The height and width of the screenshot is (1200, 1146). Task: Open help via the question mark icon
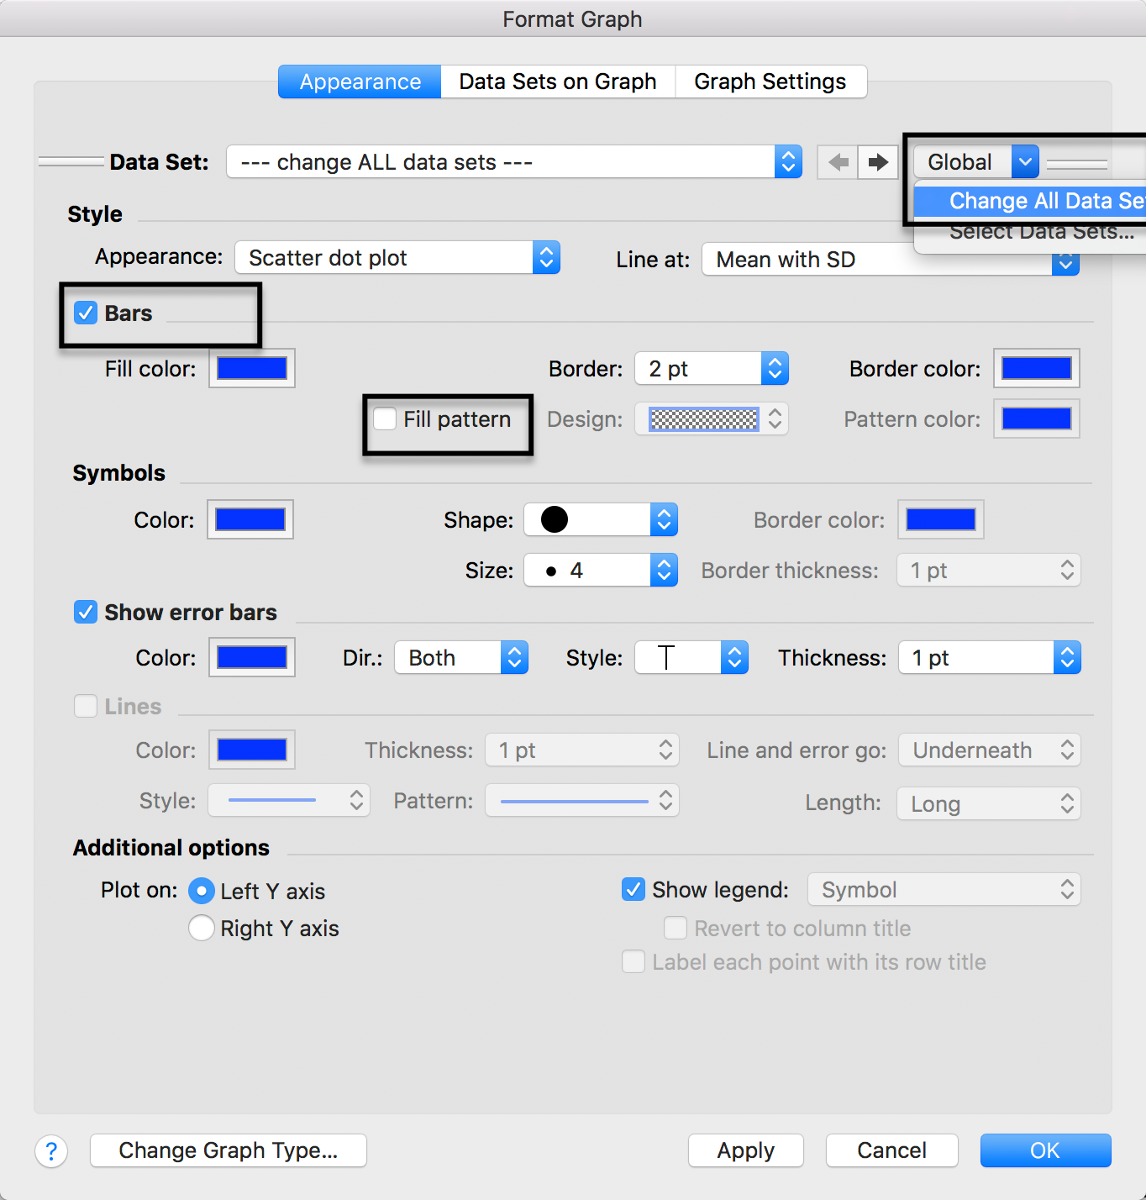pyautogui.click(x=51, y=1151)
